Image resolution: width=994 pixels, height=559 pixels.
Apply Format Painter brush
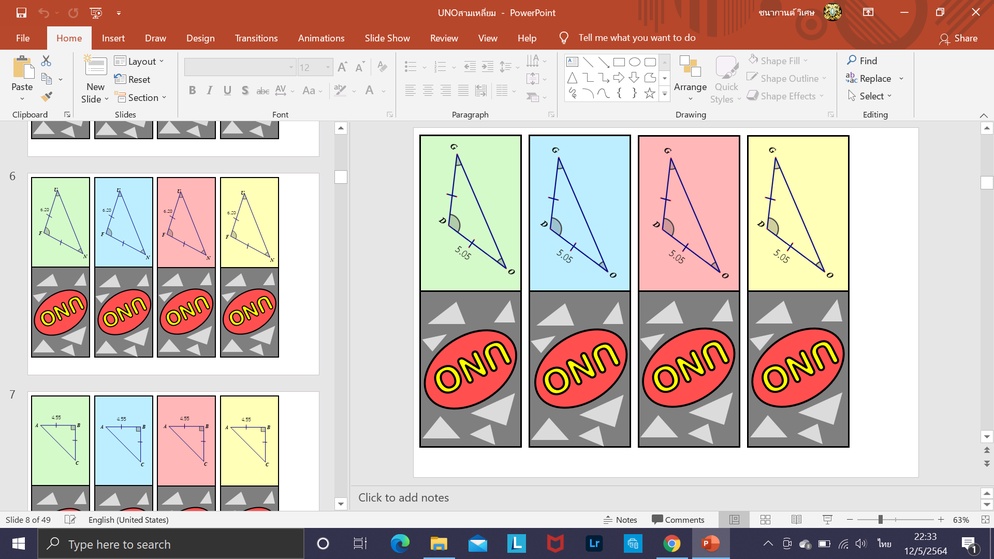tap(46, 96)
